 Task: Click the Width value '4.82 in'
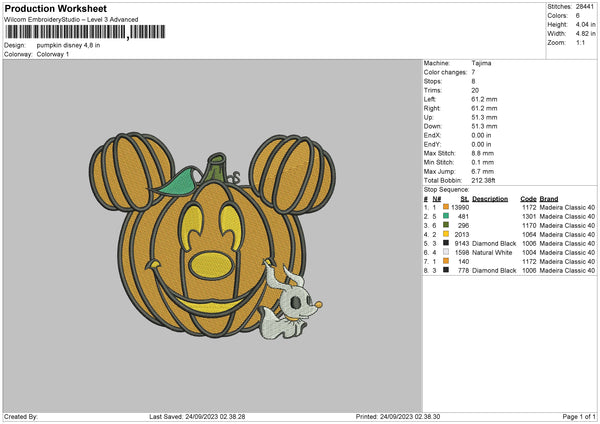585,33
